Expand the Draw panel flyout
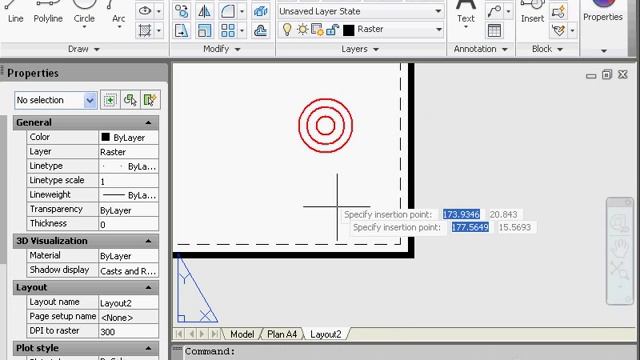Viewport: 640px width, 360px height. (97, 49)
